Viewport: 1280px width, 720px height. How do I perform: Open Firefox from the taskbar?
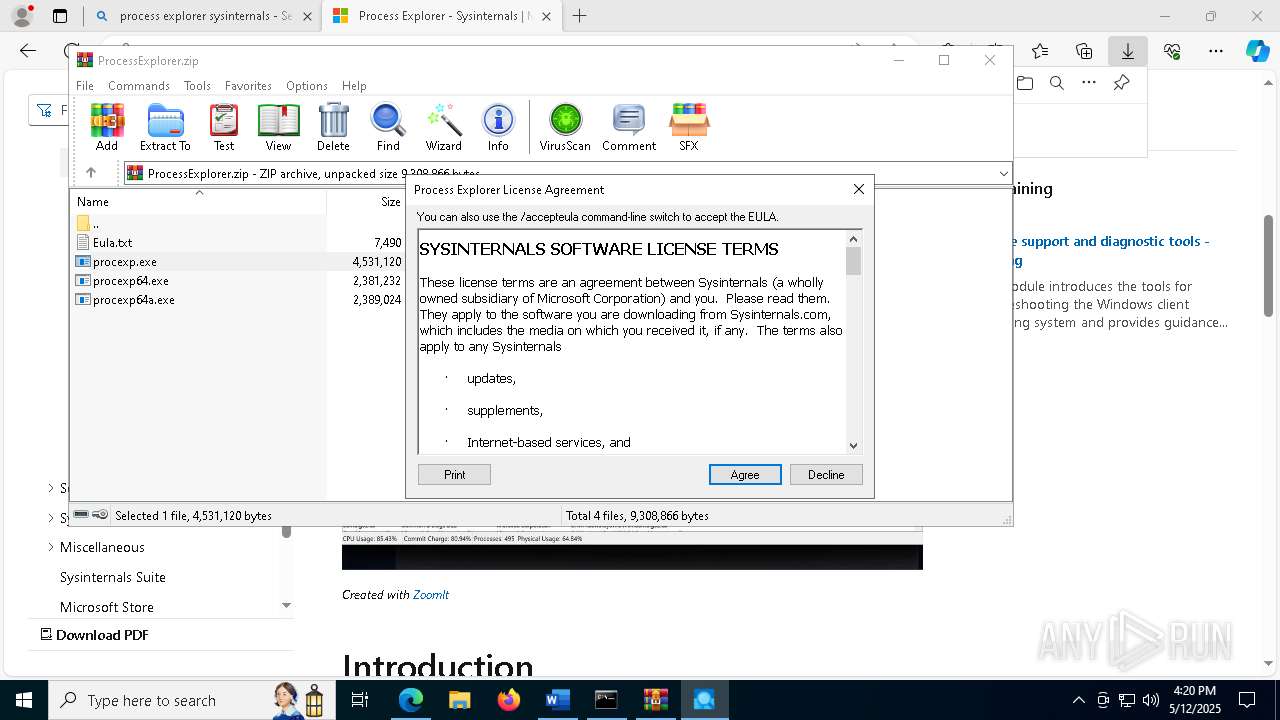pos(509,700)
